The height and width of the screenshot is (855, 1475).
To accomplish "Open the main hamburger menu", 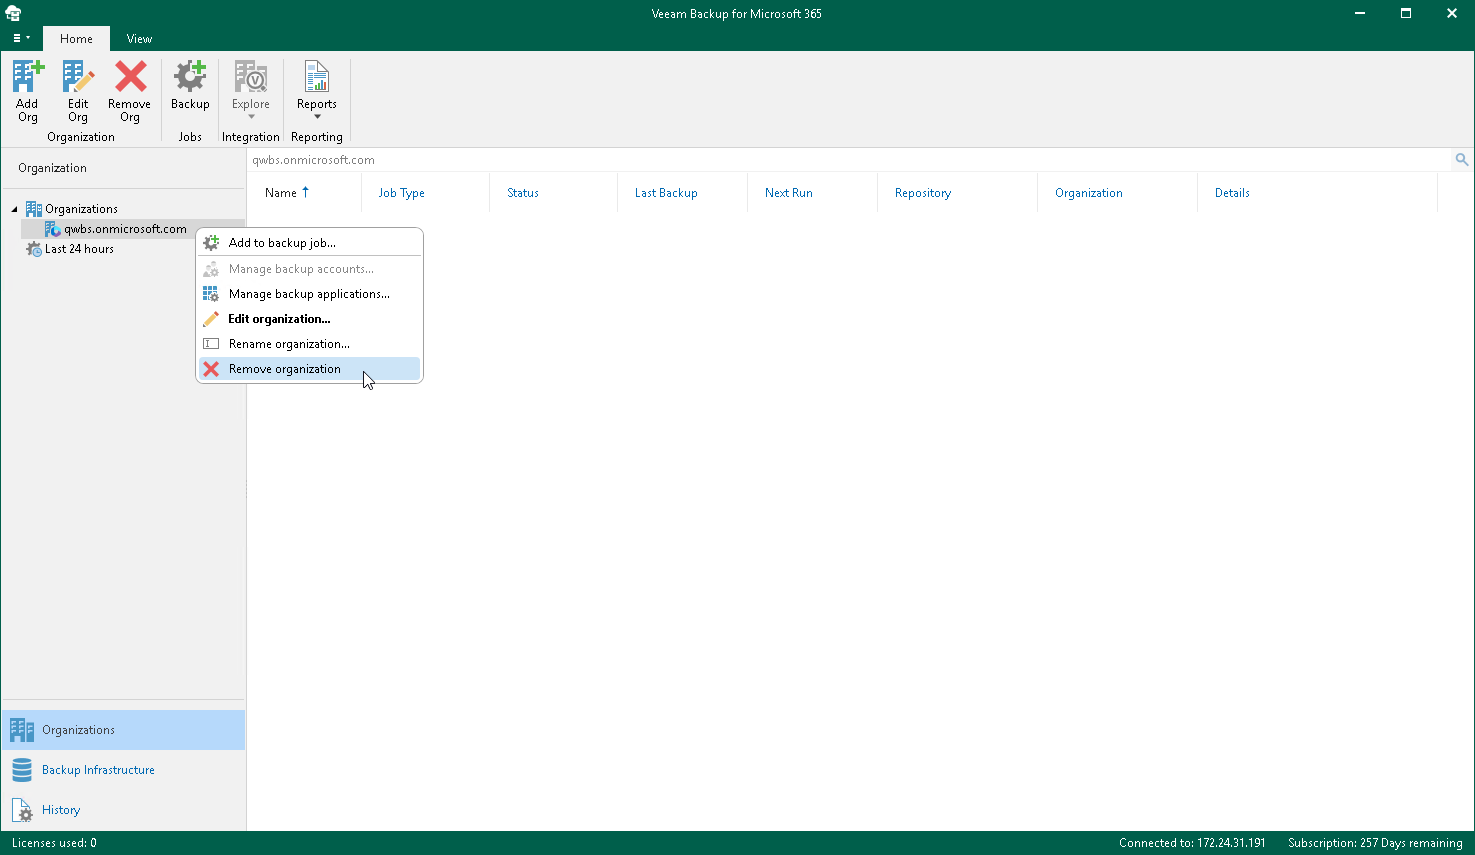I will coord(21,38).
